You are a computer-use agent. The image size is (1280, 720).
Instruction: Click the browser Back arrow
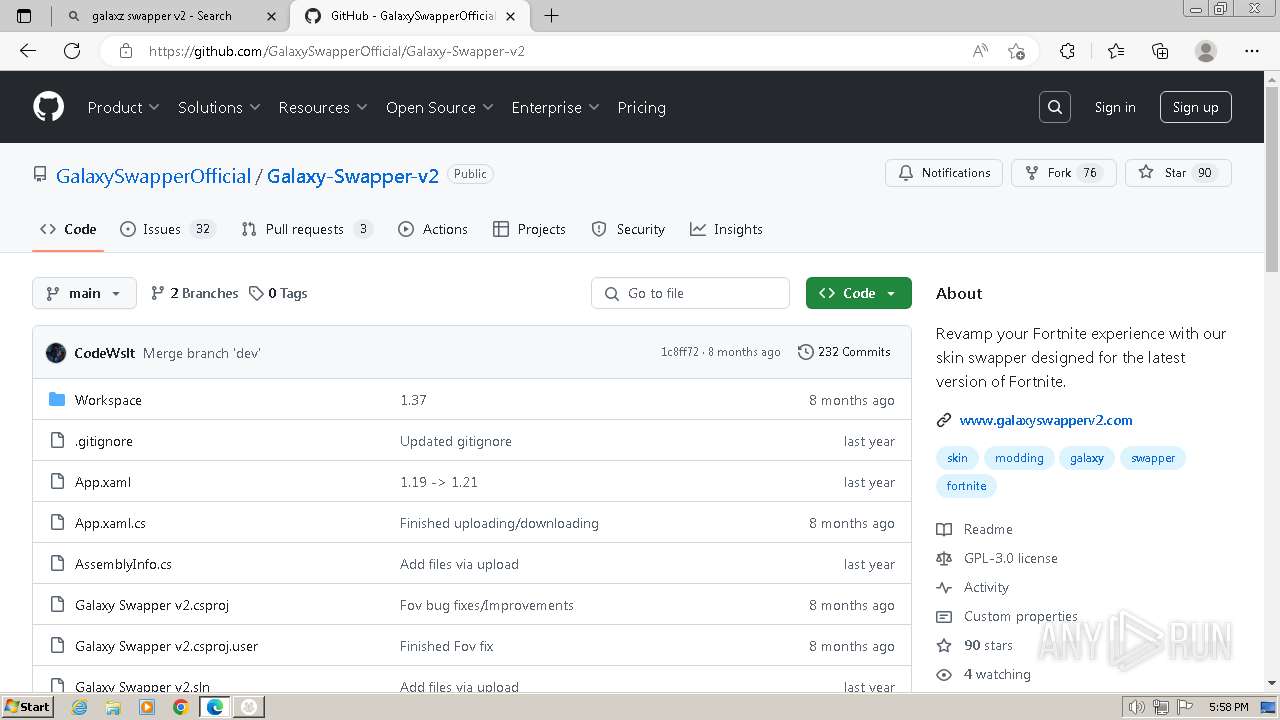(28, 51)
